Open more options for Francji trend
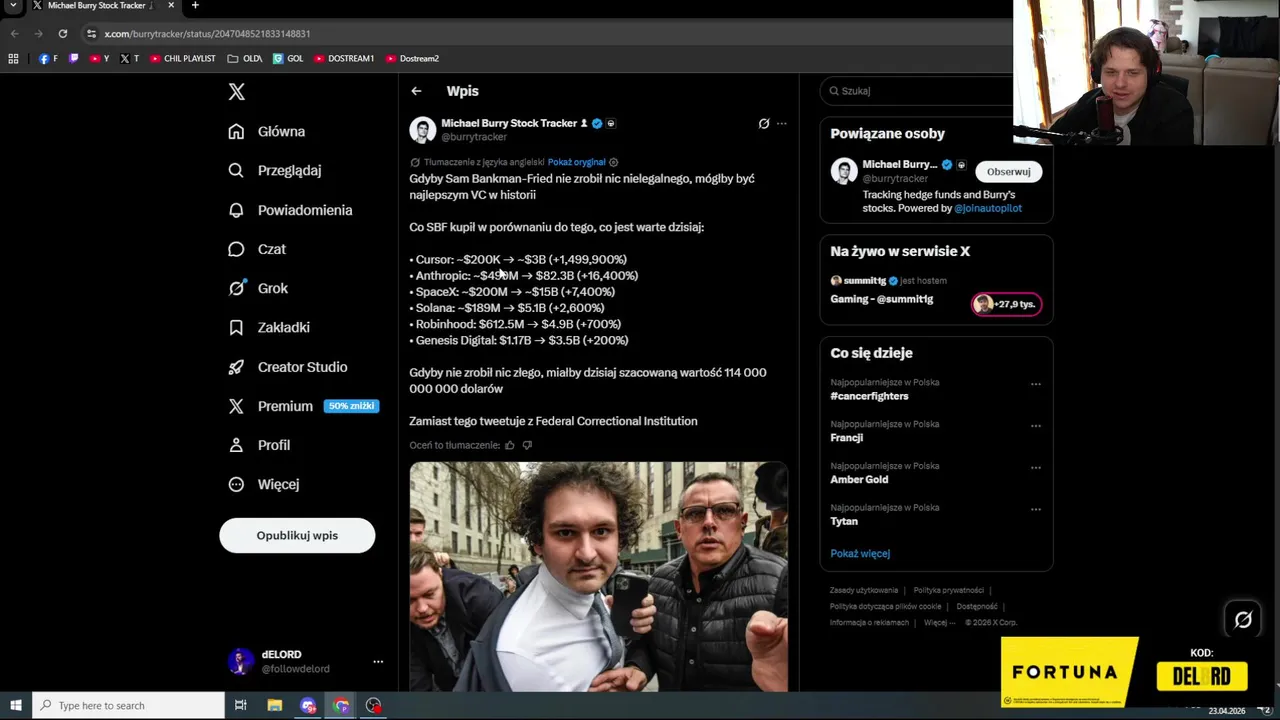Image resolution: width=1280 pixels, height=720 pixels. 1035,426
